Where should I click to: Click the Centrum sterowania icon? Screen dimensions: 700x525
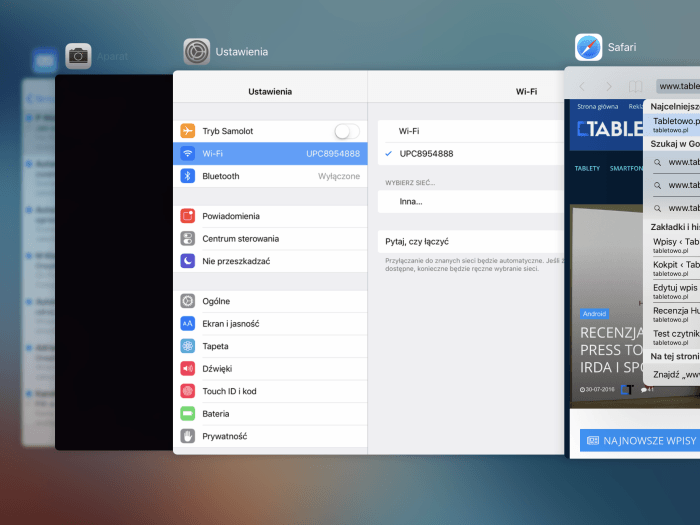(x=188, y=238)
